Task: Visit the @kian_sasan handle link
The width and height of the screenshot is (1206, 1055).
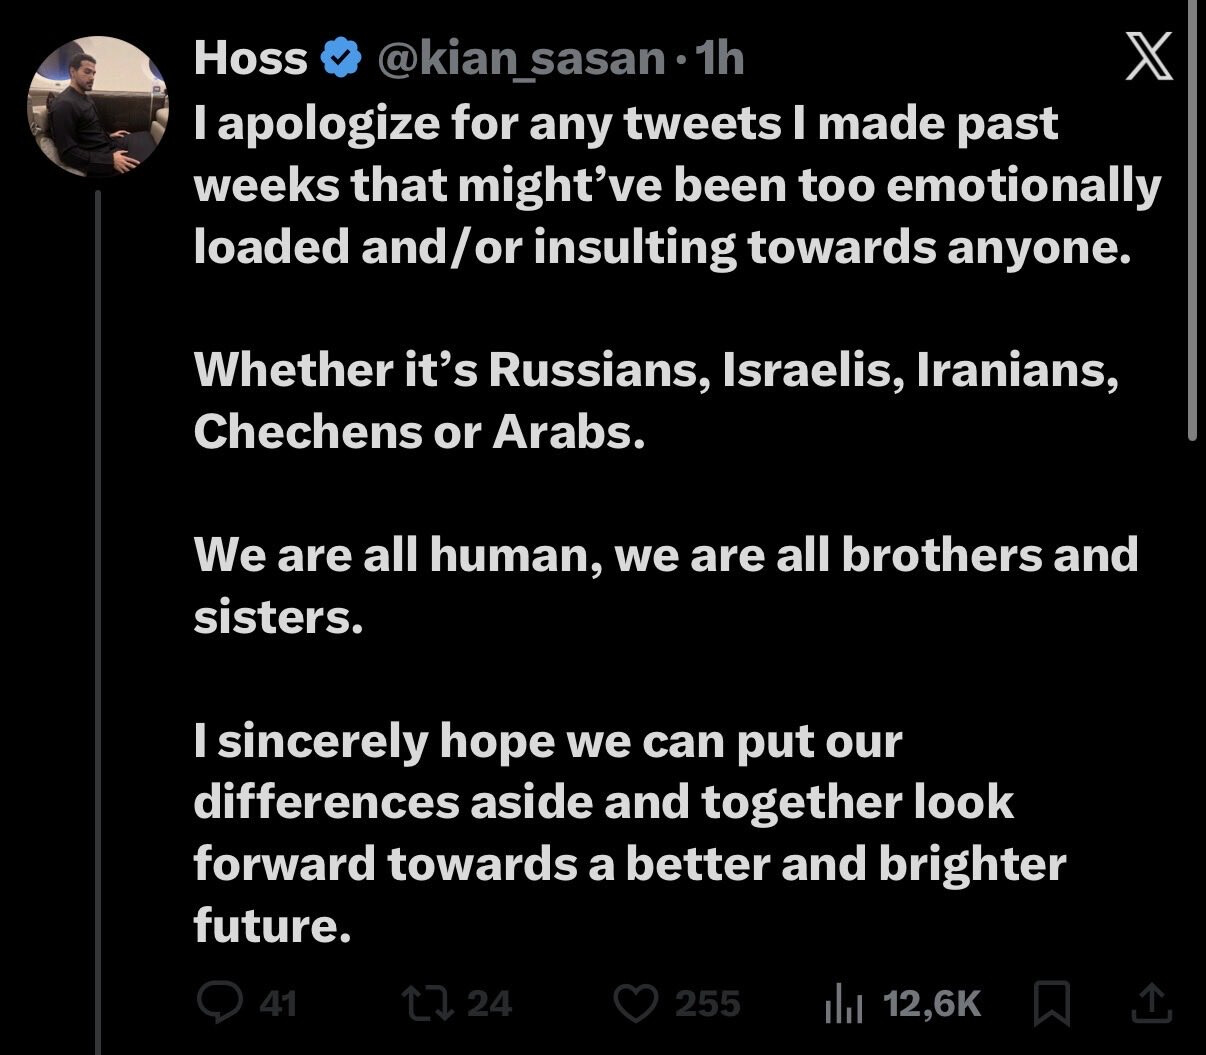Action: (519, 60)
